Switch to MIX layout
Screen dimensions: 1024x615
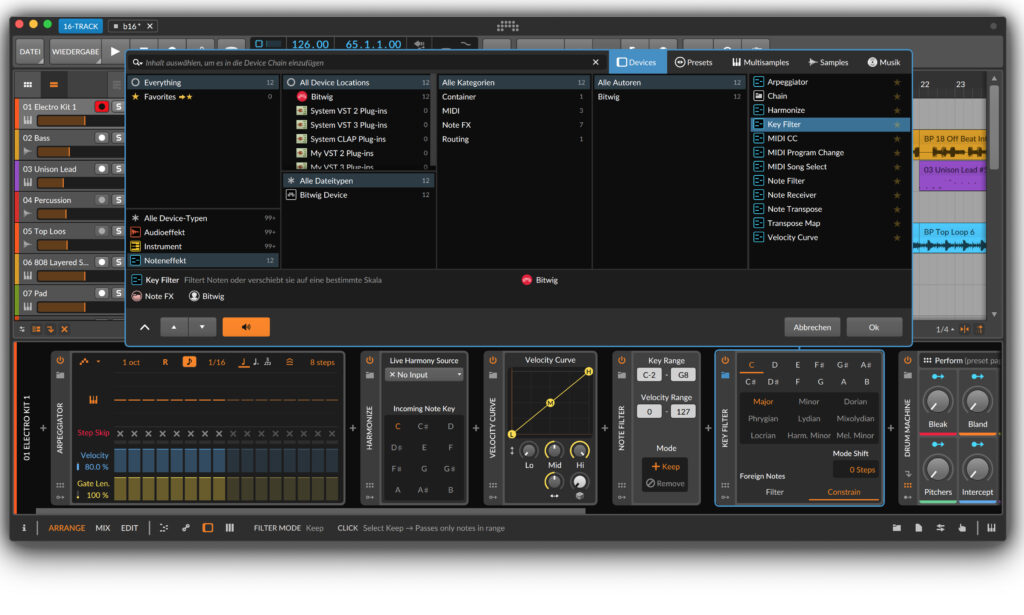(103, 528)
